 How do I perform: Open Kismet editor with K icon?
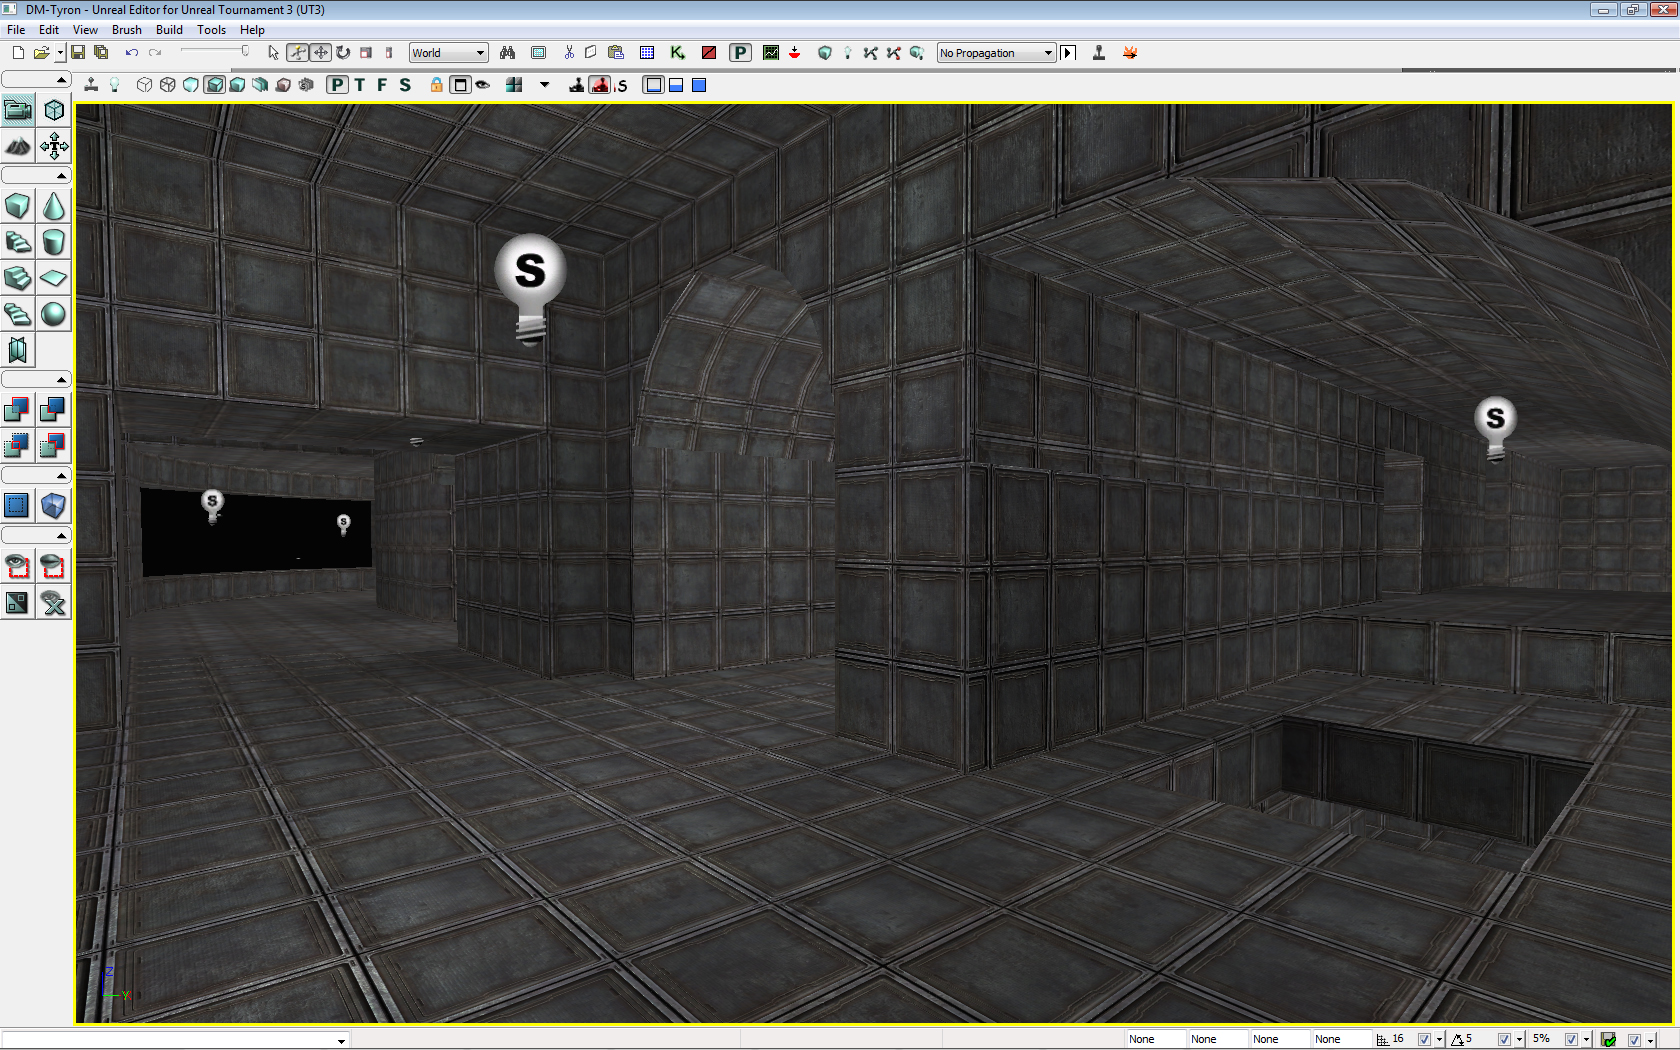click(678, 53)
